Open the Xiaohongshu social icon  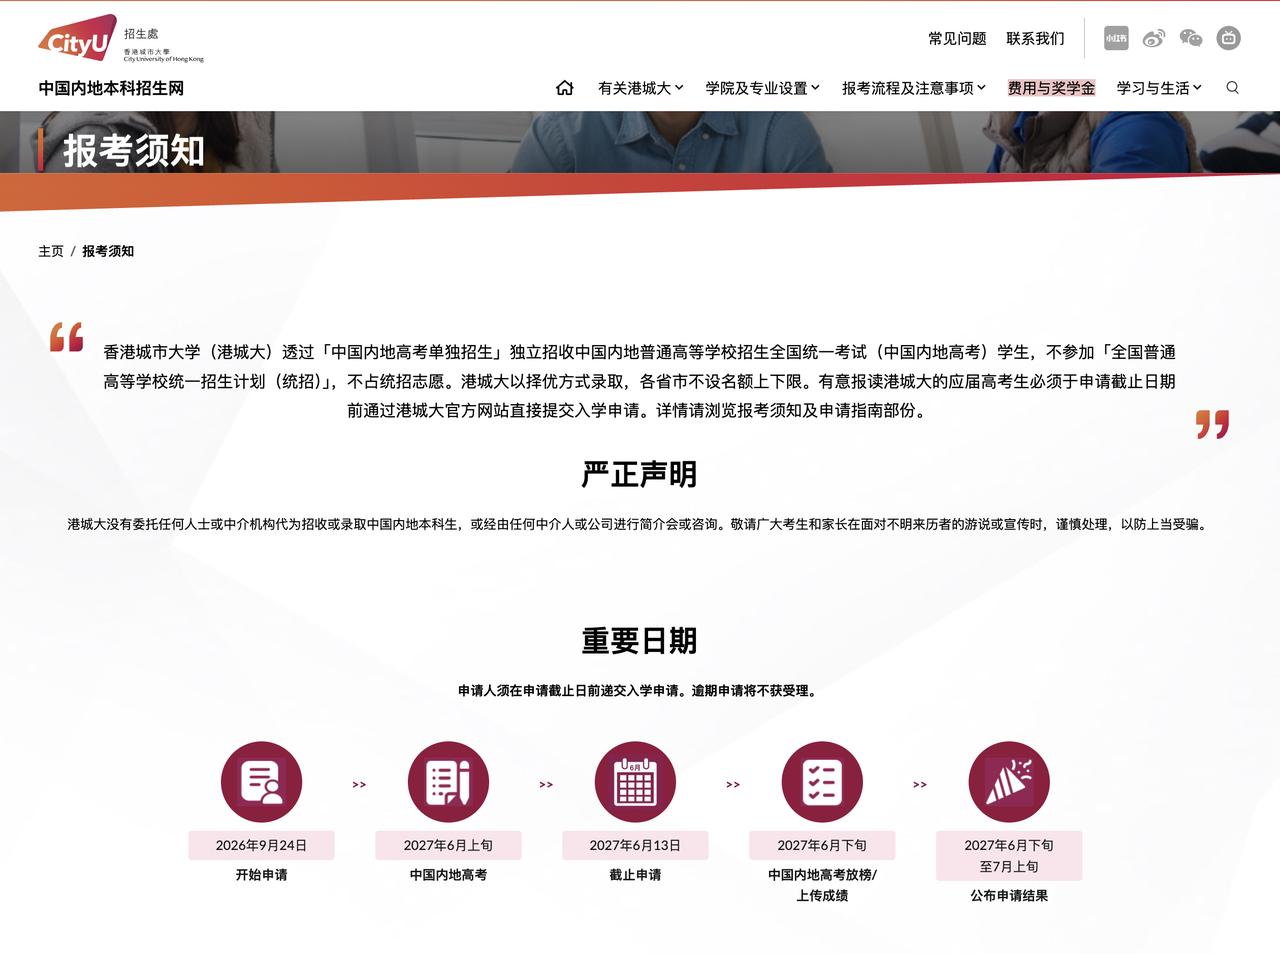pyautogui.click(x=1116, y=38)
